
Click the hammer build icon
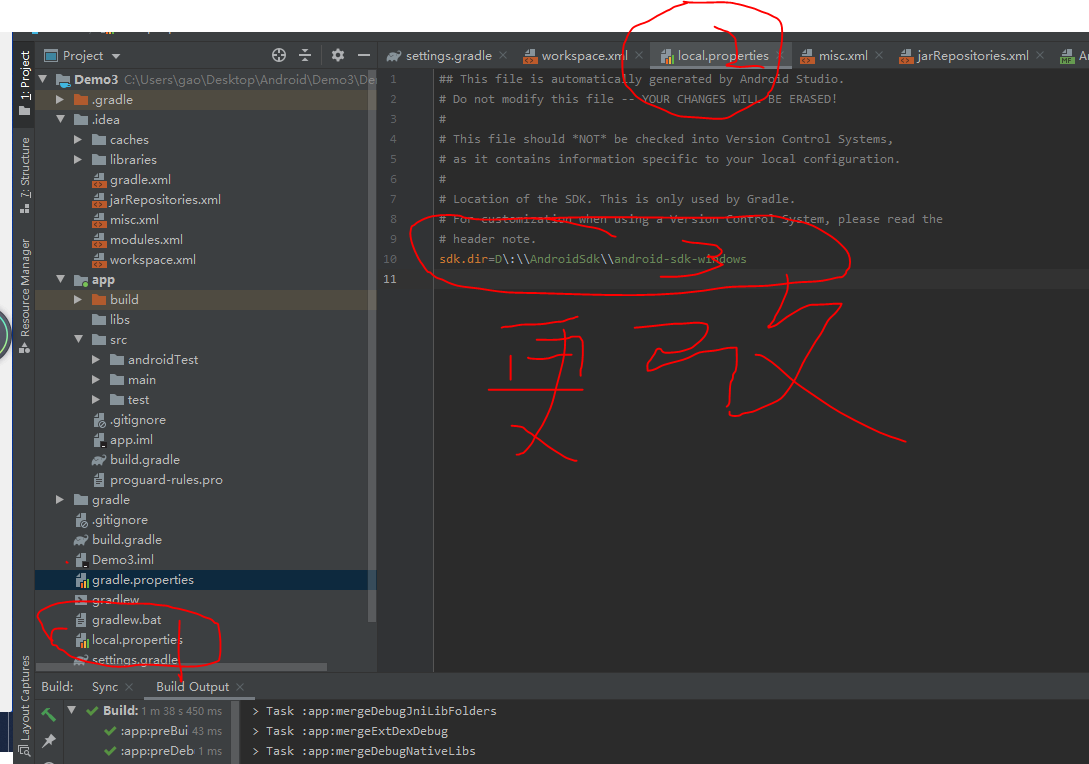pos(49,713)
